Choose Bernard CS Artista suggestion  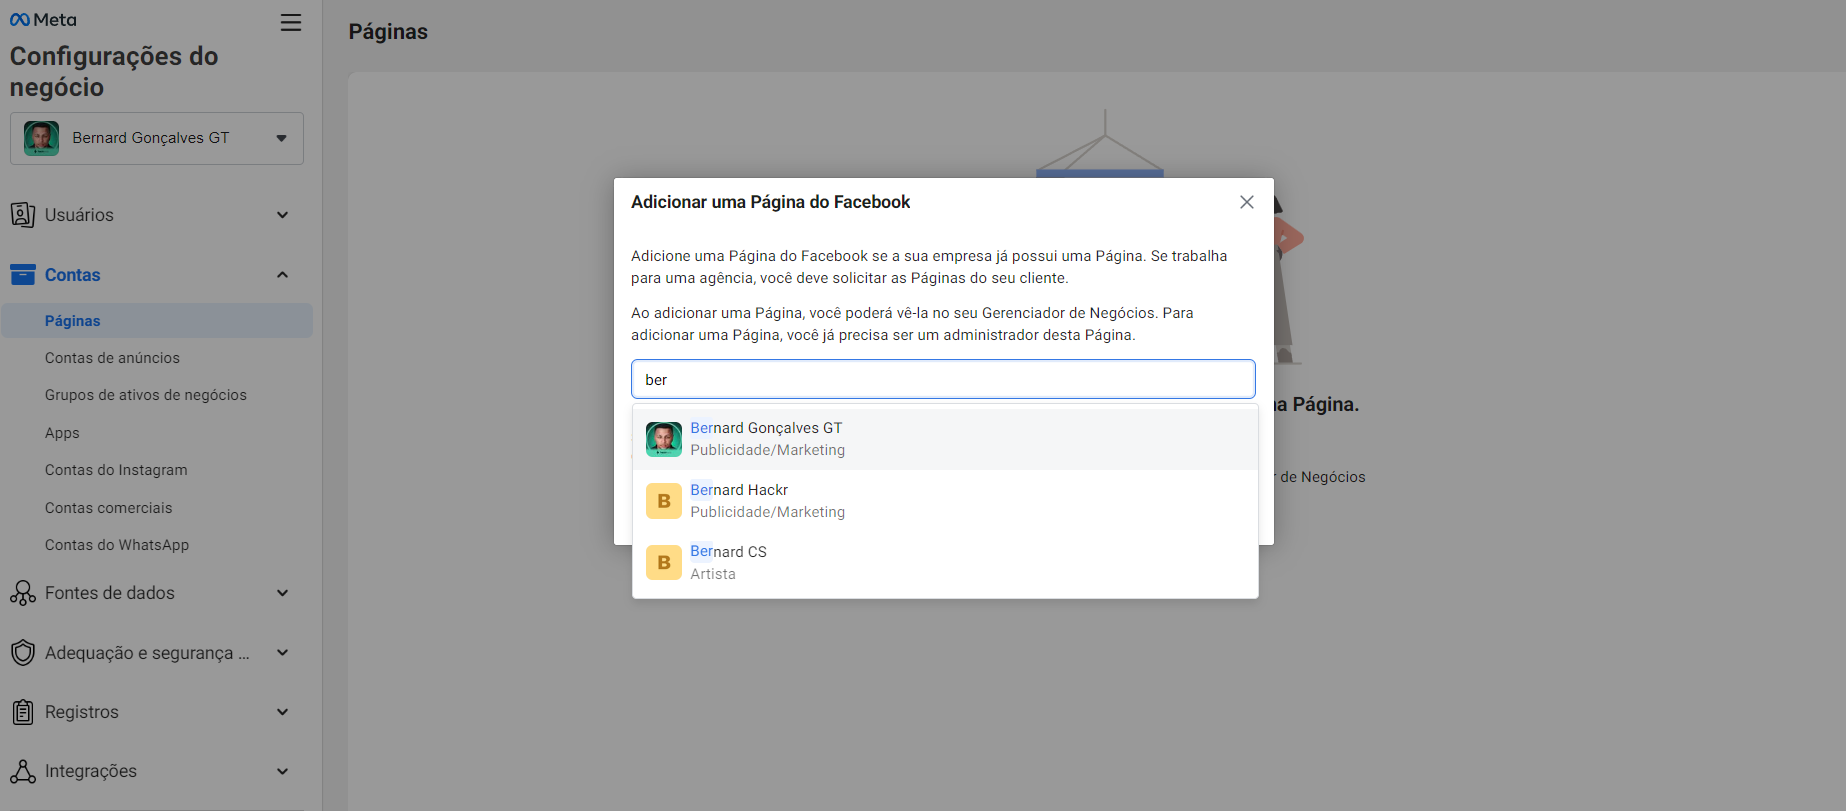(x=945, y=563)
